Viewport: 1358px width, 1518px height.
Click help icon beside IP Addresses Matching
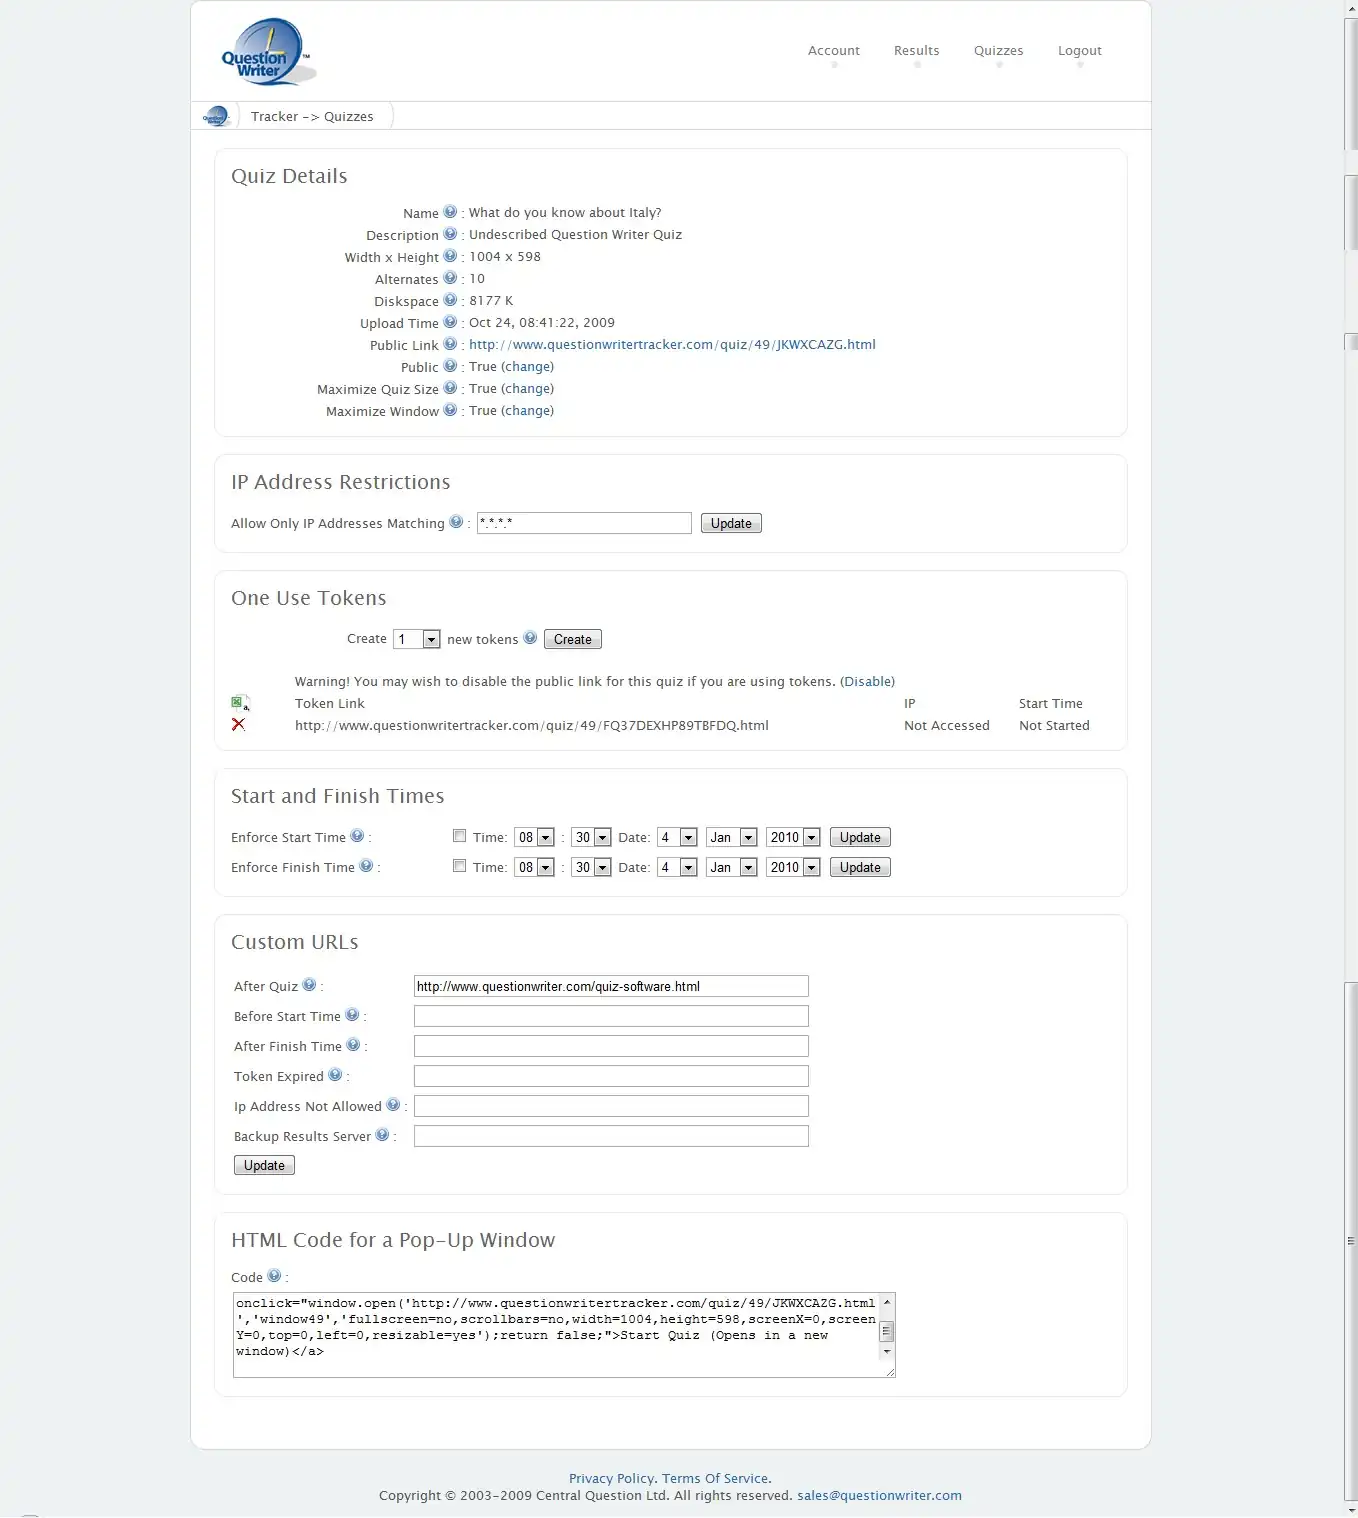coord(456,522)
